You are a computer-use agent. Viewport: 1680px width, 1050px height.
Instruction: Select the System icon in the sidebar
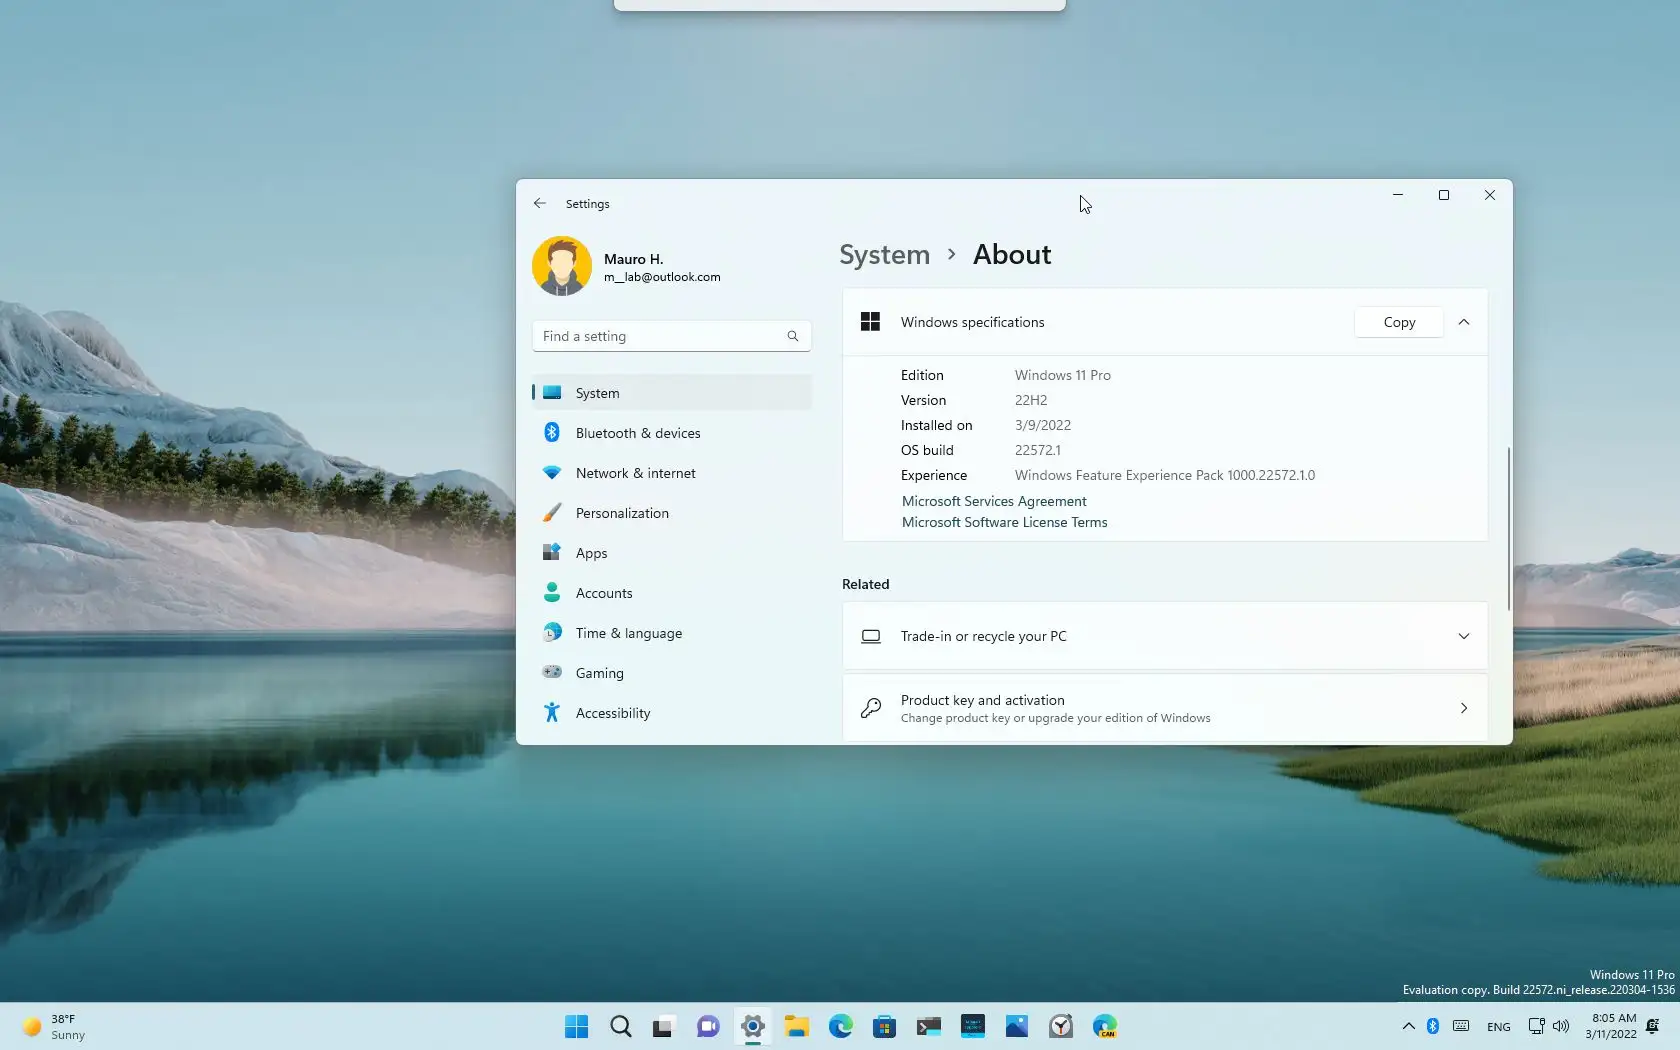tap(552, 392)
